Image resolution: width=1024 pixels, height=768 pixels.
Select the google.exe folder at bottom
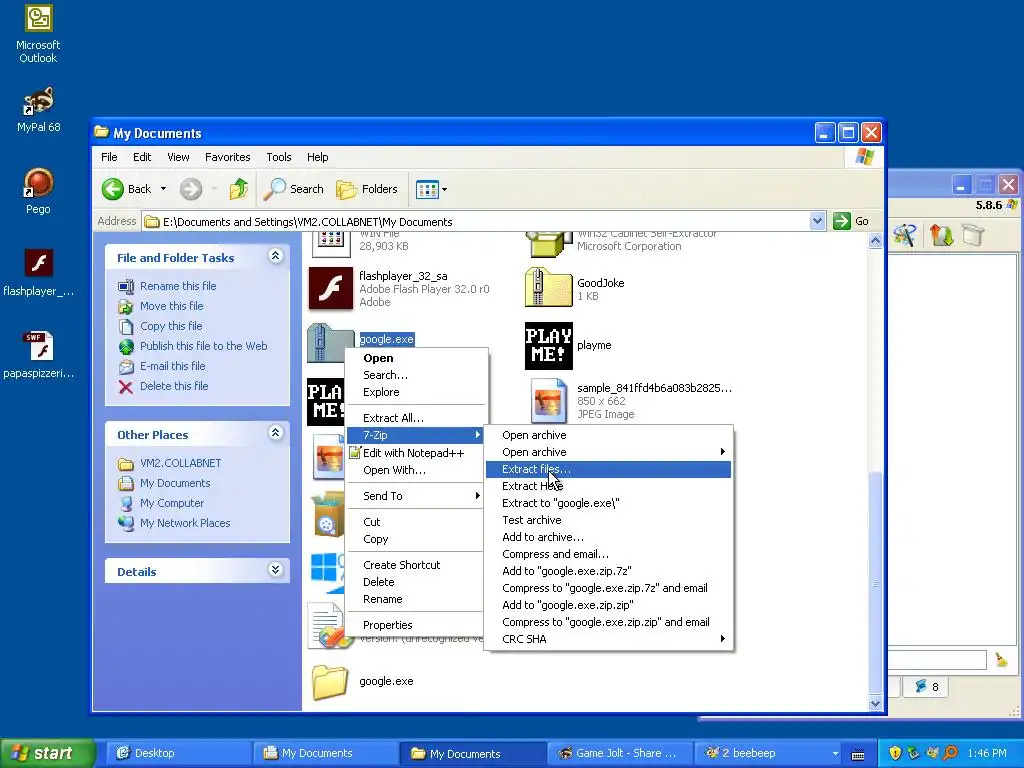[330, 681]
